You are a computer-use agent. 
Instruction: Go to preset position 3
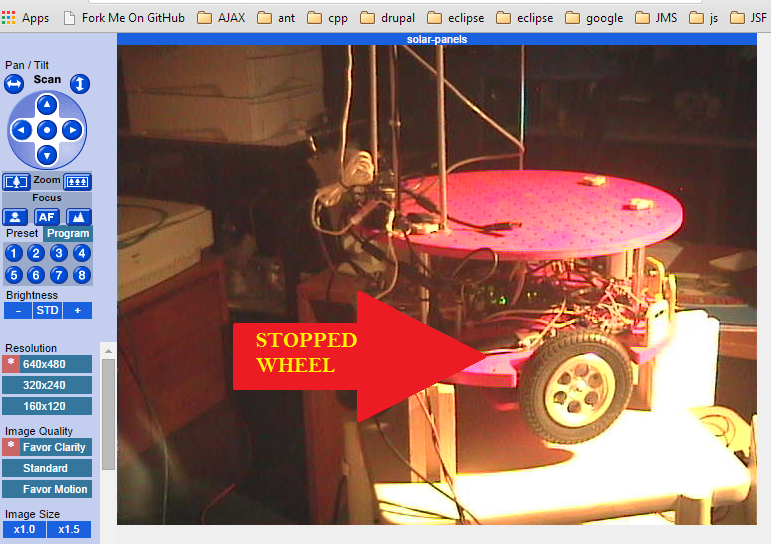tap(59, 253)
